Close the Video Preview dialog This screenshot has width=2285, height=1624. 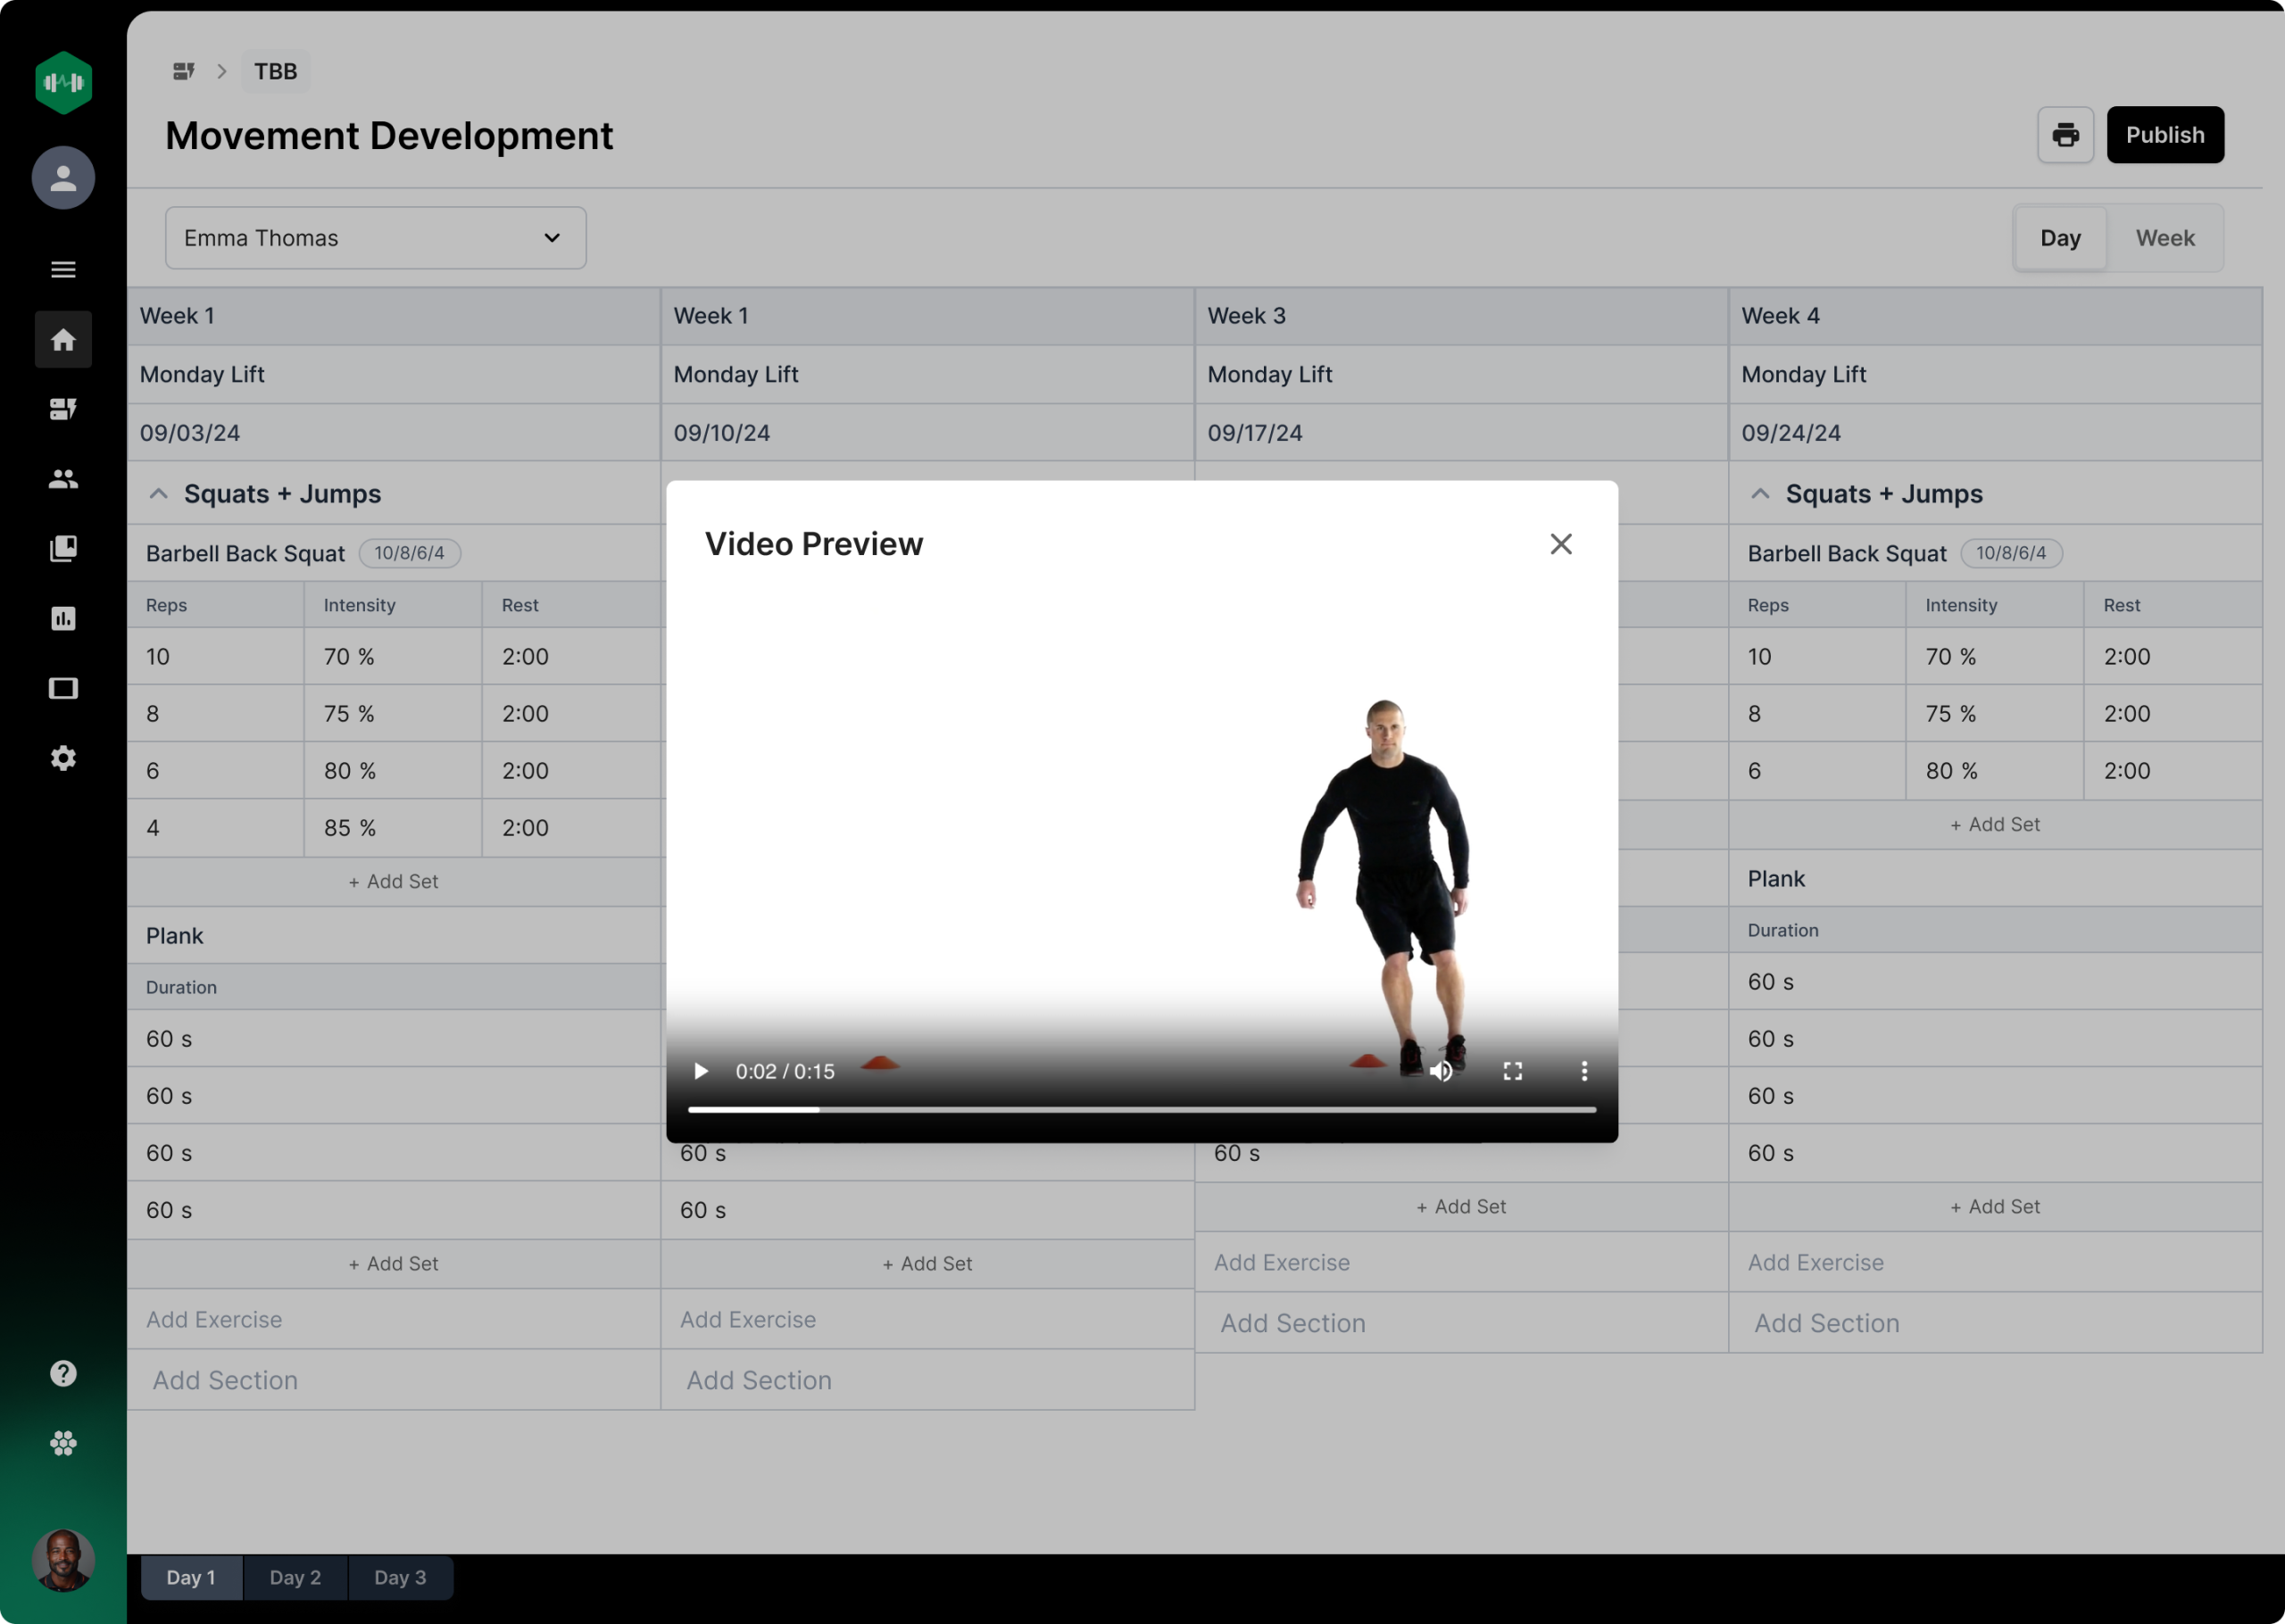[x=1561, y=544]
